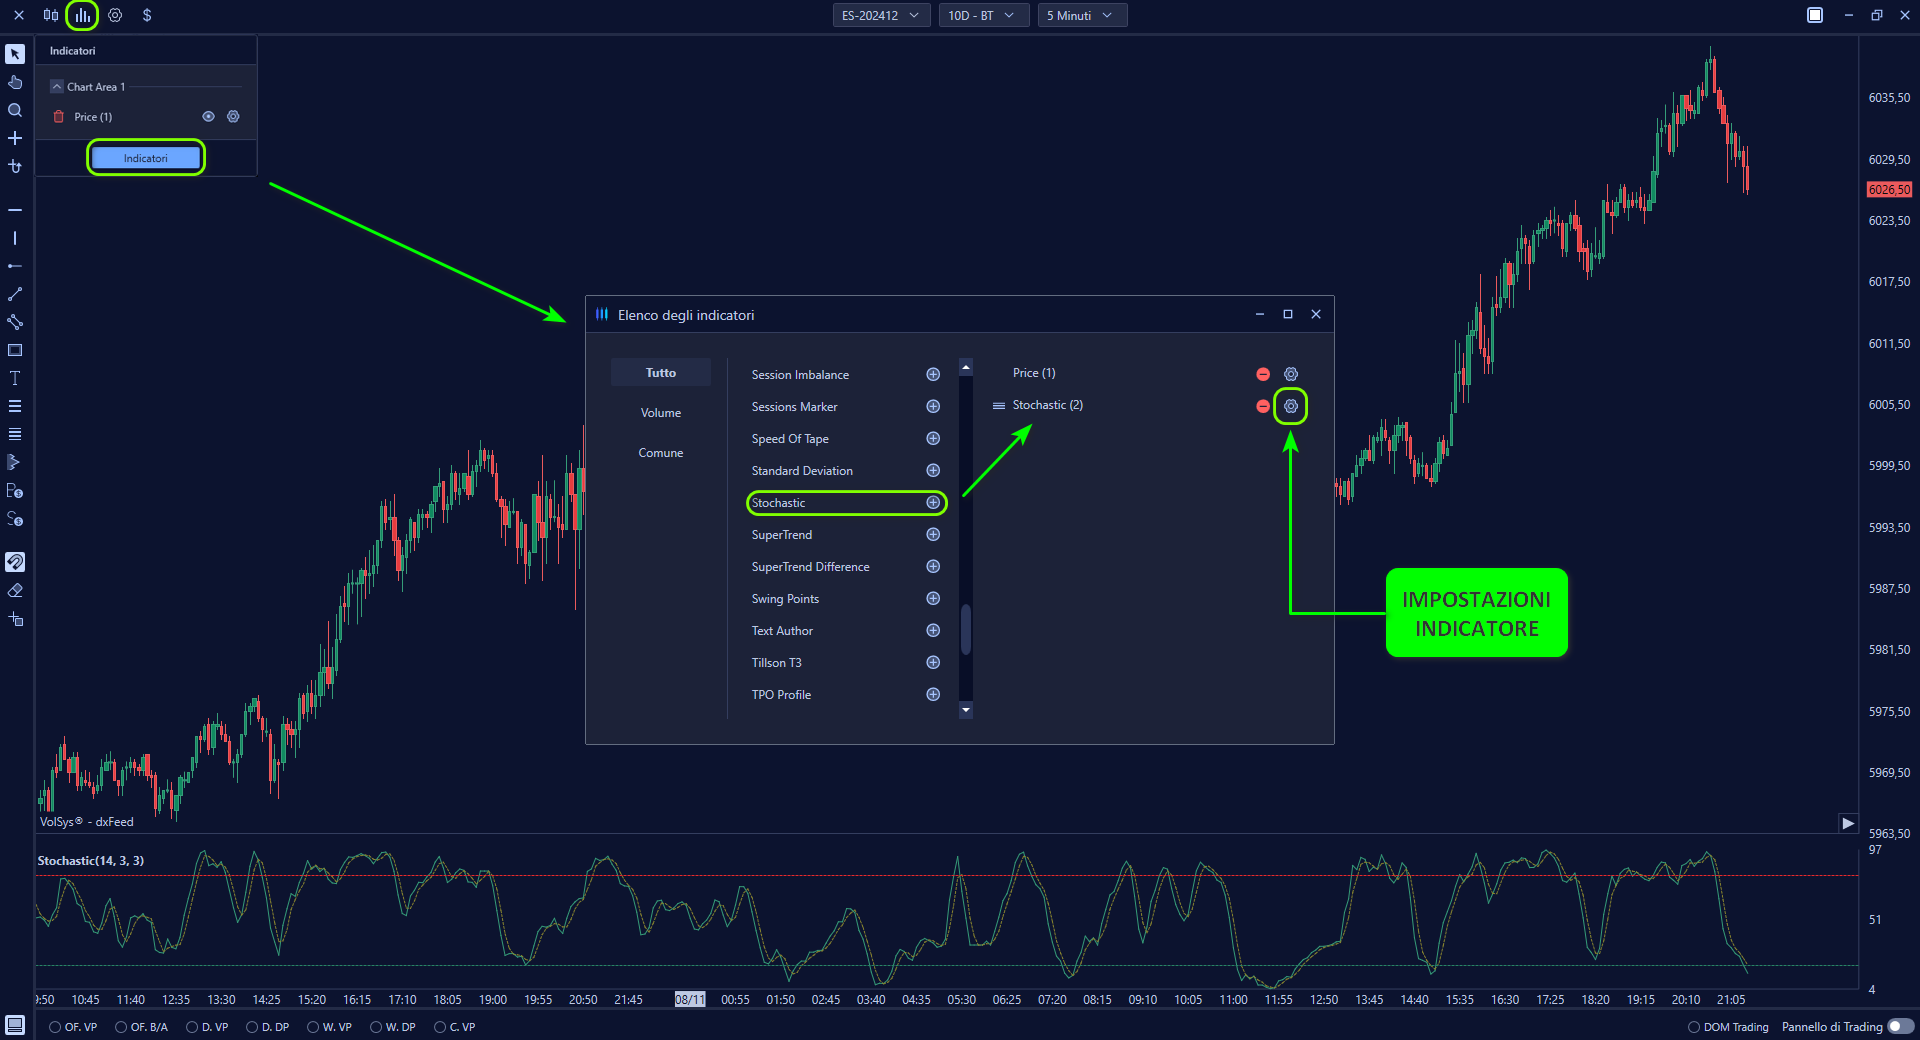Select the crosshair plus tool
The image size is (1920, 1040).
coord(15,138)
